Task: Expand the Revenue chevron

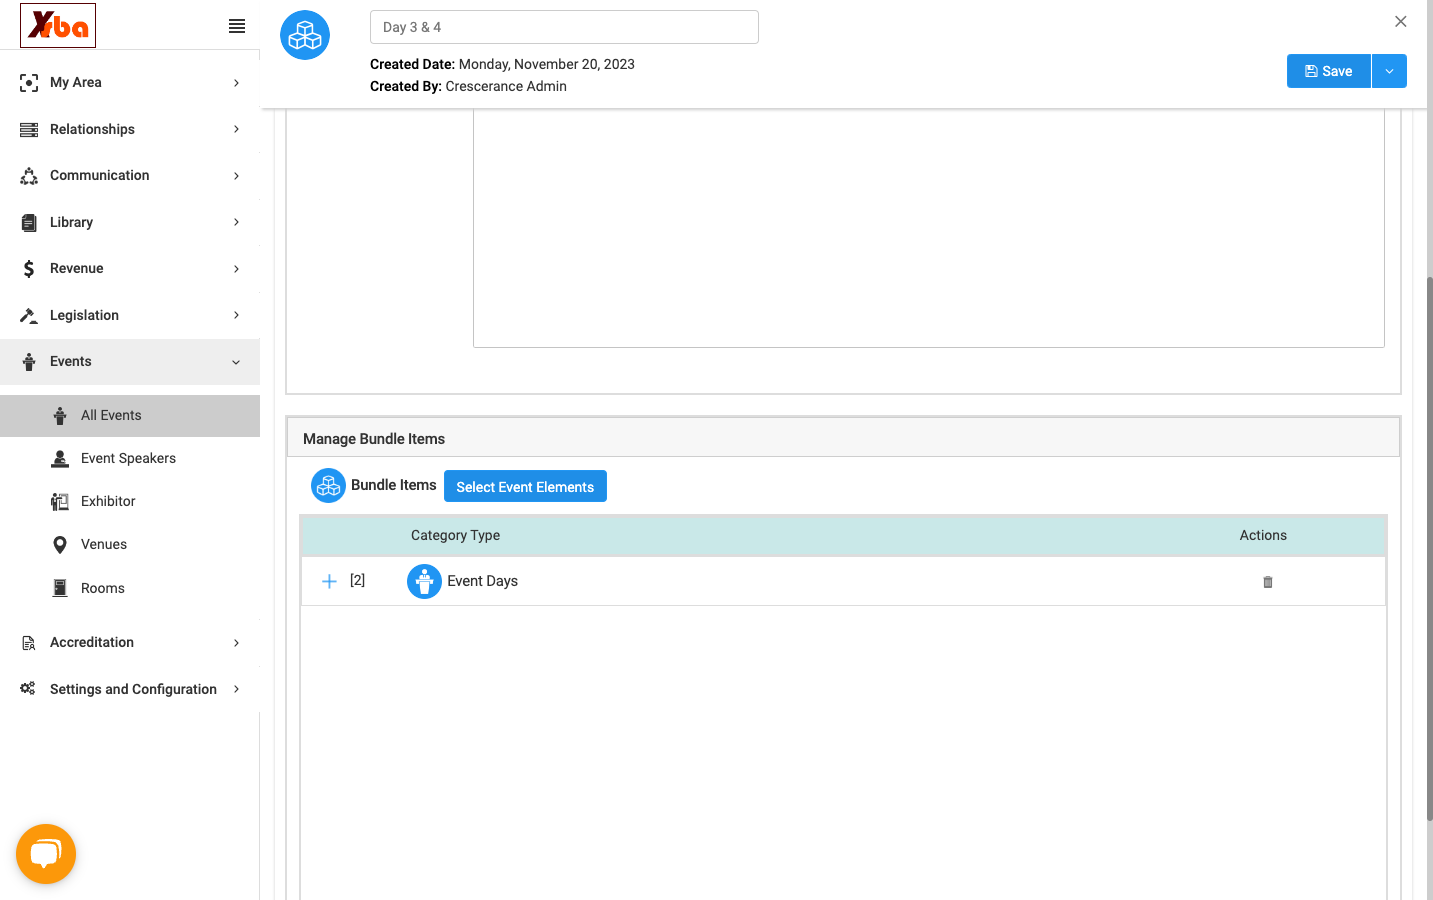Action: tap(237, 269)
